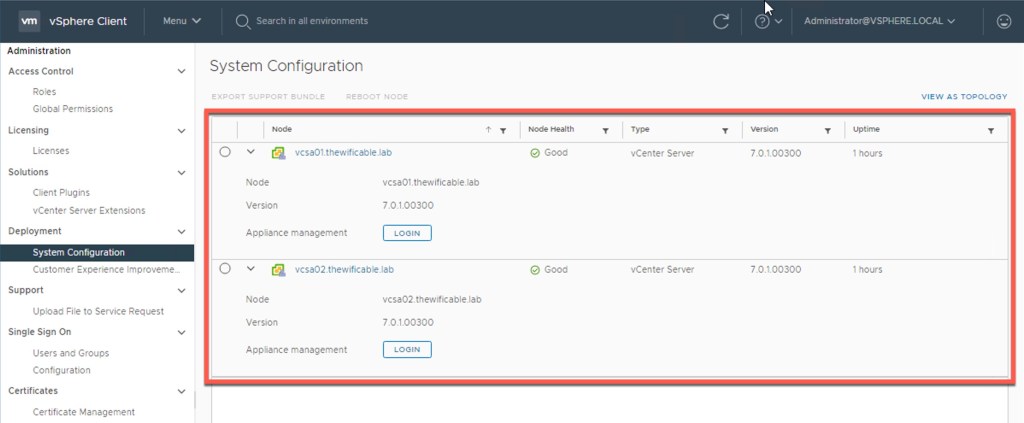The height and width of the screenshot is (423, 1024).
Task: Collapse the vcsa02 node details row
Action: coord(251,269)
